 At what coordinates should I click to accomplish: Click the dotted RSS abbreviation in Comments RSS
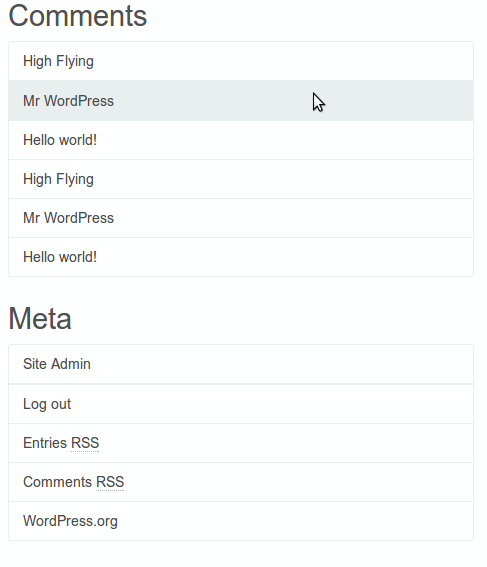point(110,482)
